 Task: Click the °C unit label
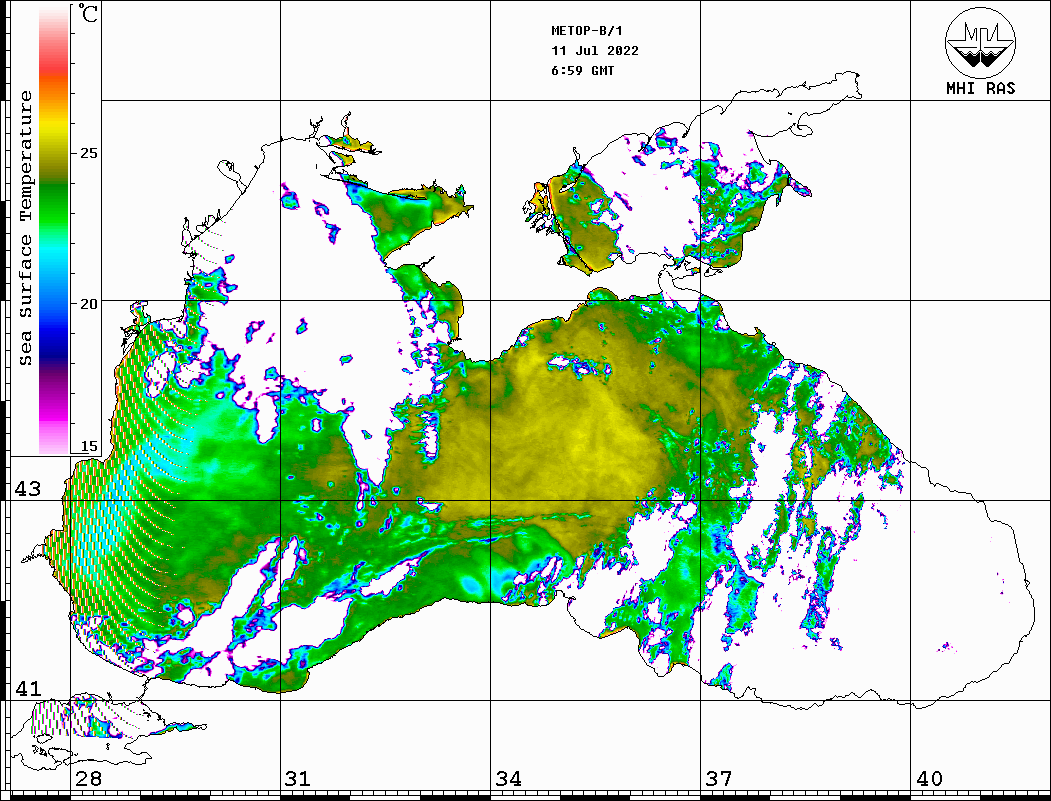click(88, 13)
